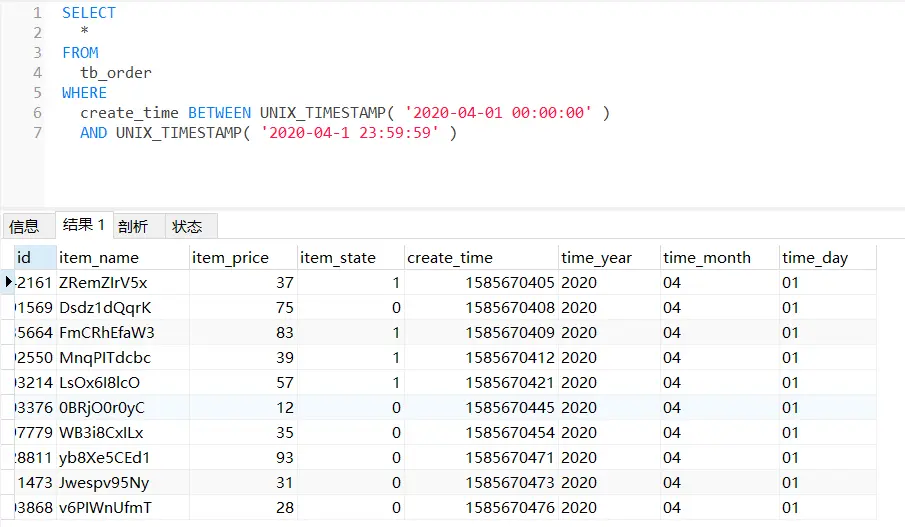Click line number 7 in gutter
905x527 pixels.
click(38, 133)
